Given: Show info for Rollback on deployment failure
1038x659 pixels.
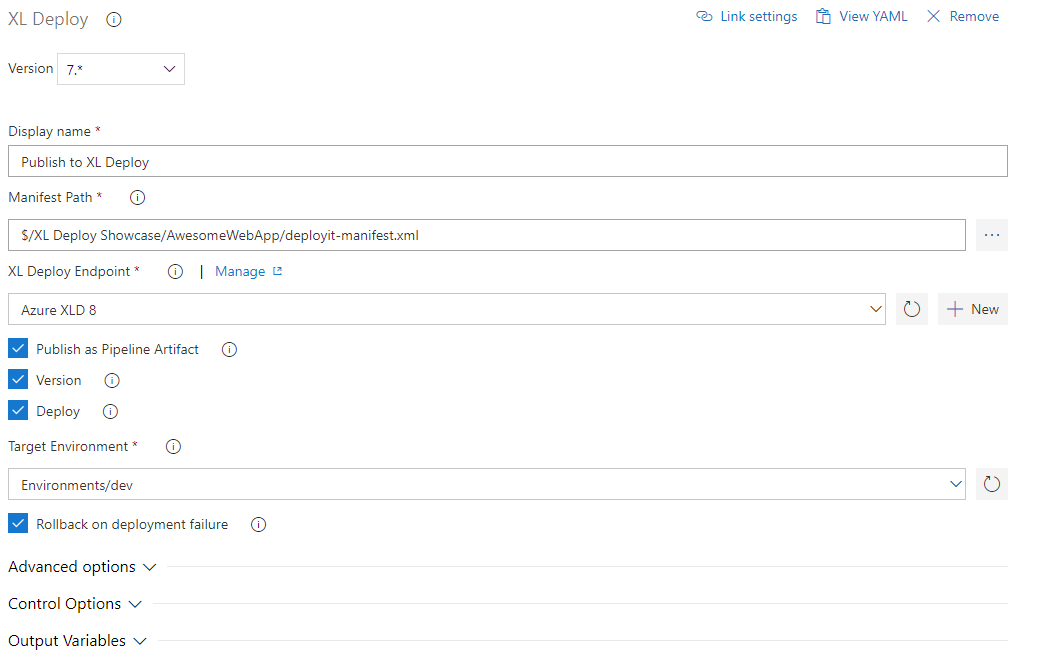Looking at the screenshot, I should pyautogui.click(x=258, y=524).
